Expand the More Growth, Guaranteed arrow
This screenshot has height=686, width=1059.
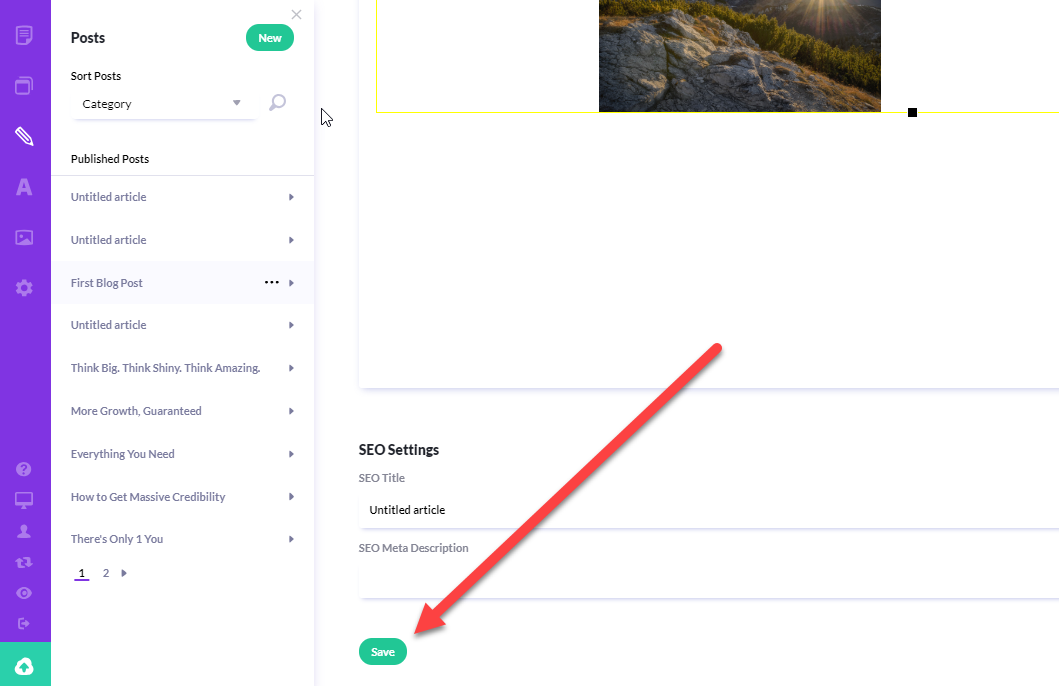[291, 411]
